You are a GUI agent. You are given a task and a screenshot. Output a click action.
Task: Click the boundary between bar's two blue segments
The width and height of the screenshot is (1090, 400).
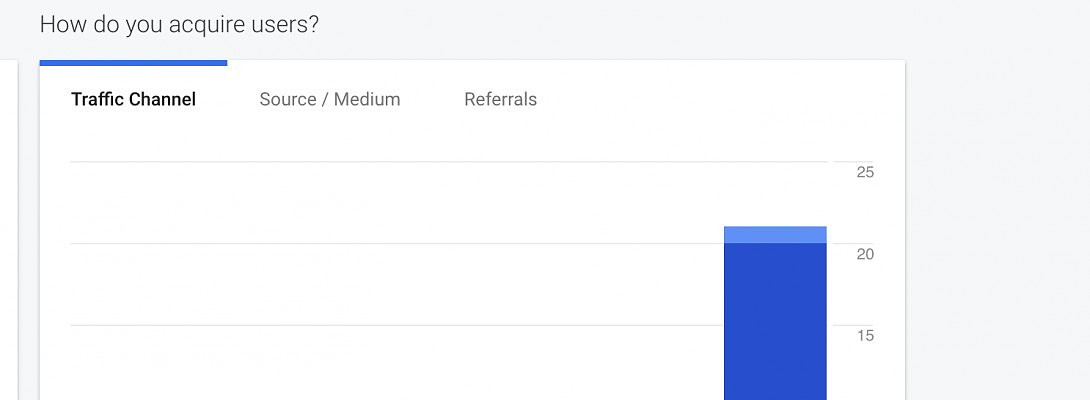click(x=775, y=243)
